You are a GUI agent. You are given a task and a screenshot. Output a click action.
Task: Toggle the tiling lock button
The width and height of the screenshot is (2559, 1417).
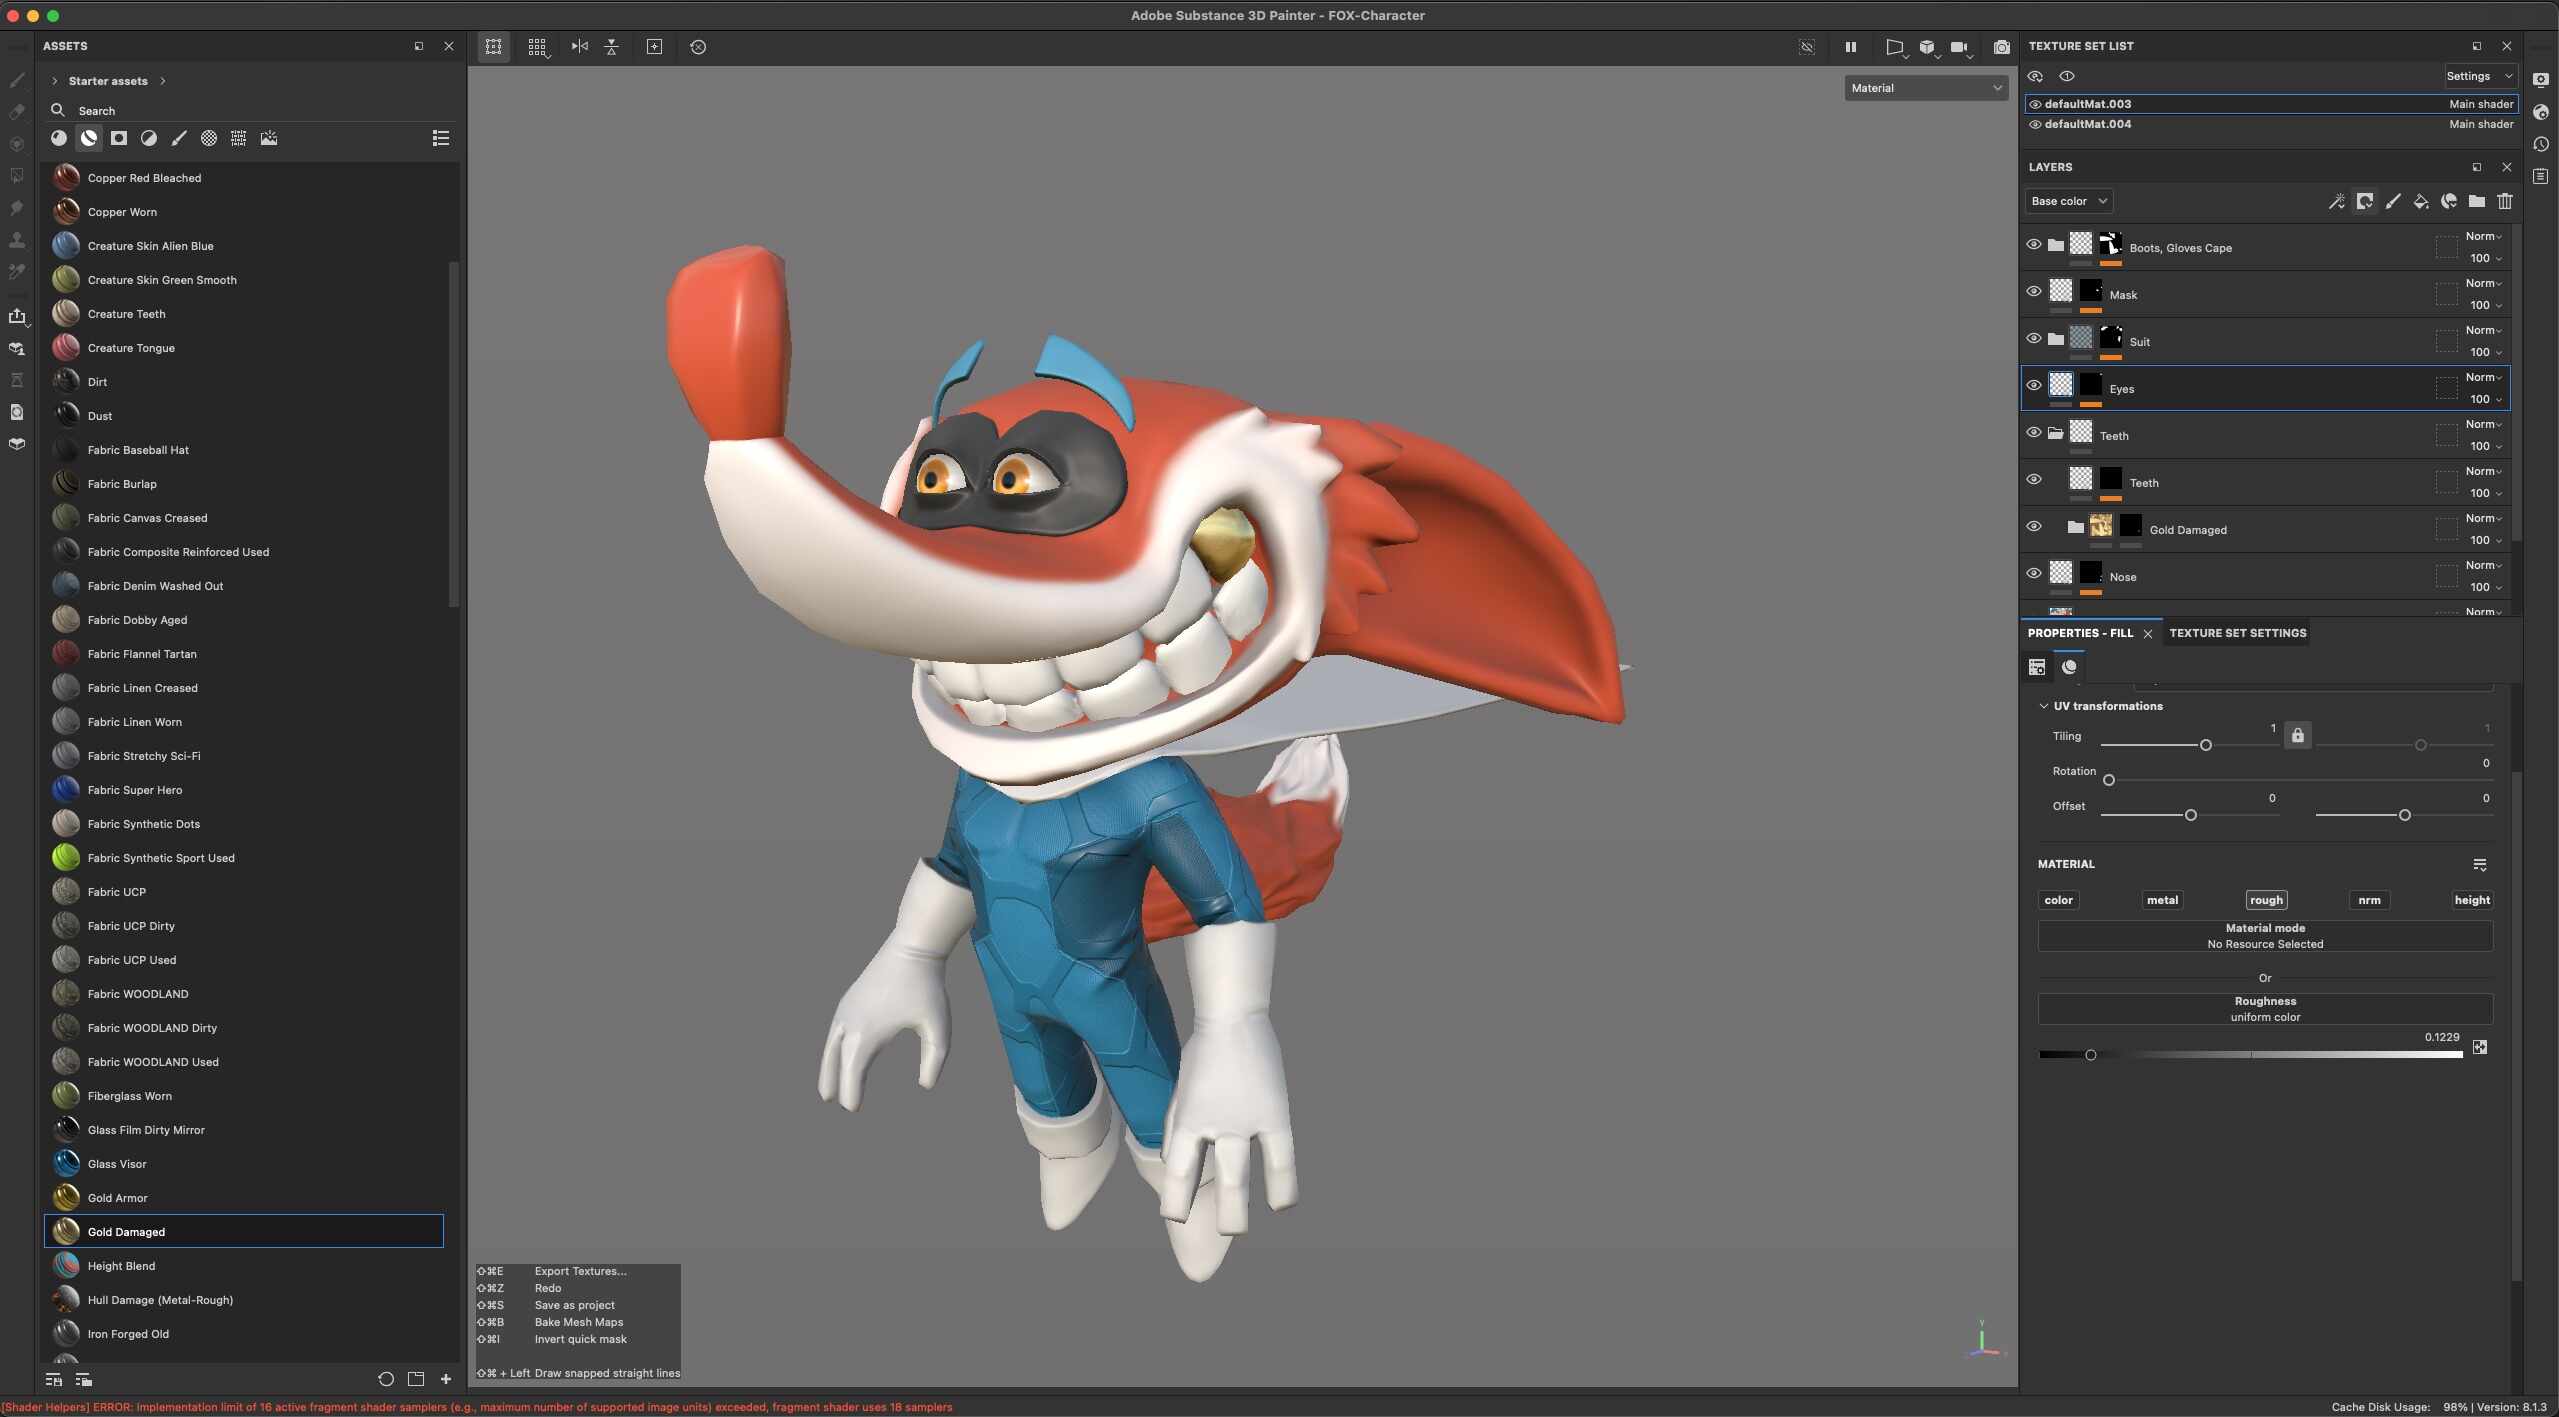2298,735
